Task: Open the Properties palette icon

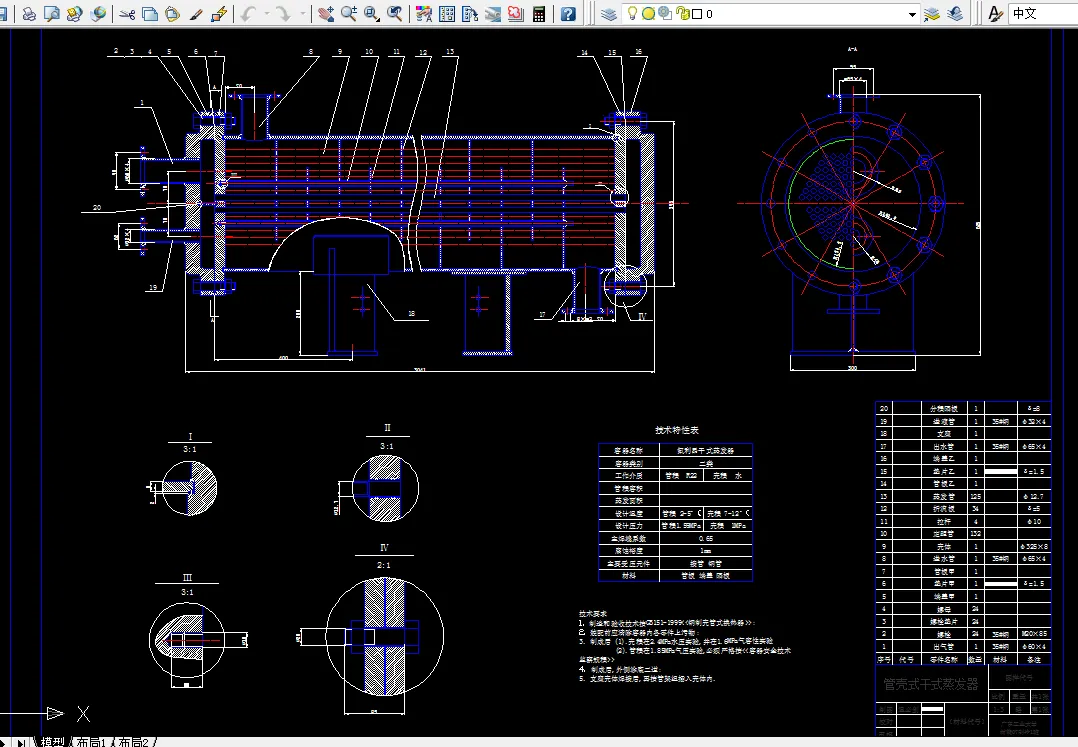Action: click(424, 13)
